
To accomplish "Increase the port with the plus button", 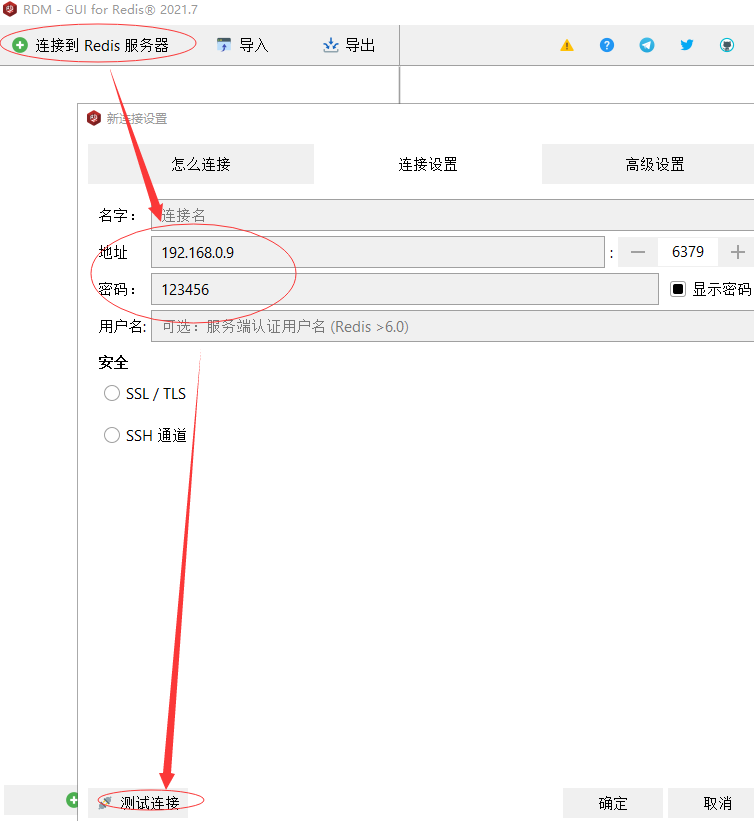I will pos(737,252).
